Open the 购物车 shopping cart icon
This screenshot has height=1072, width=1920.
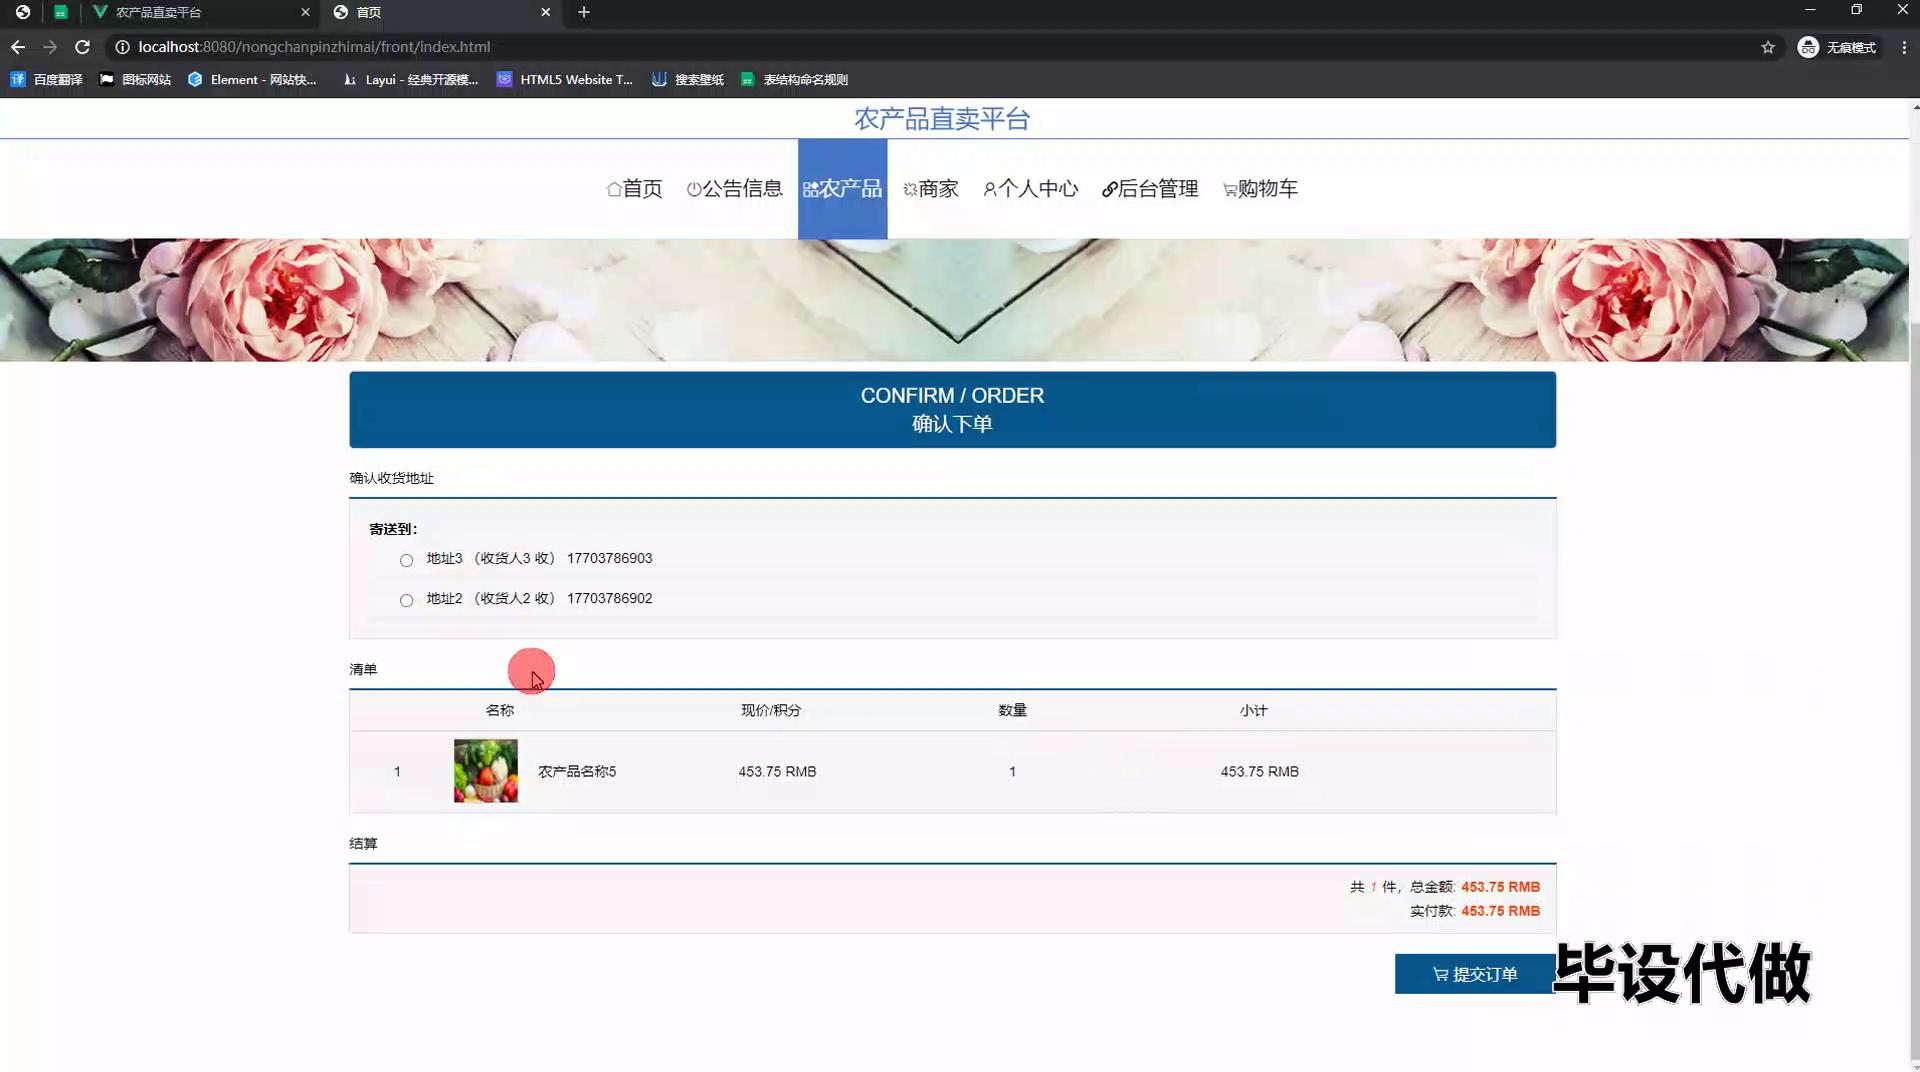1229,189
